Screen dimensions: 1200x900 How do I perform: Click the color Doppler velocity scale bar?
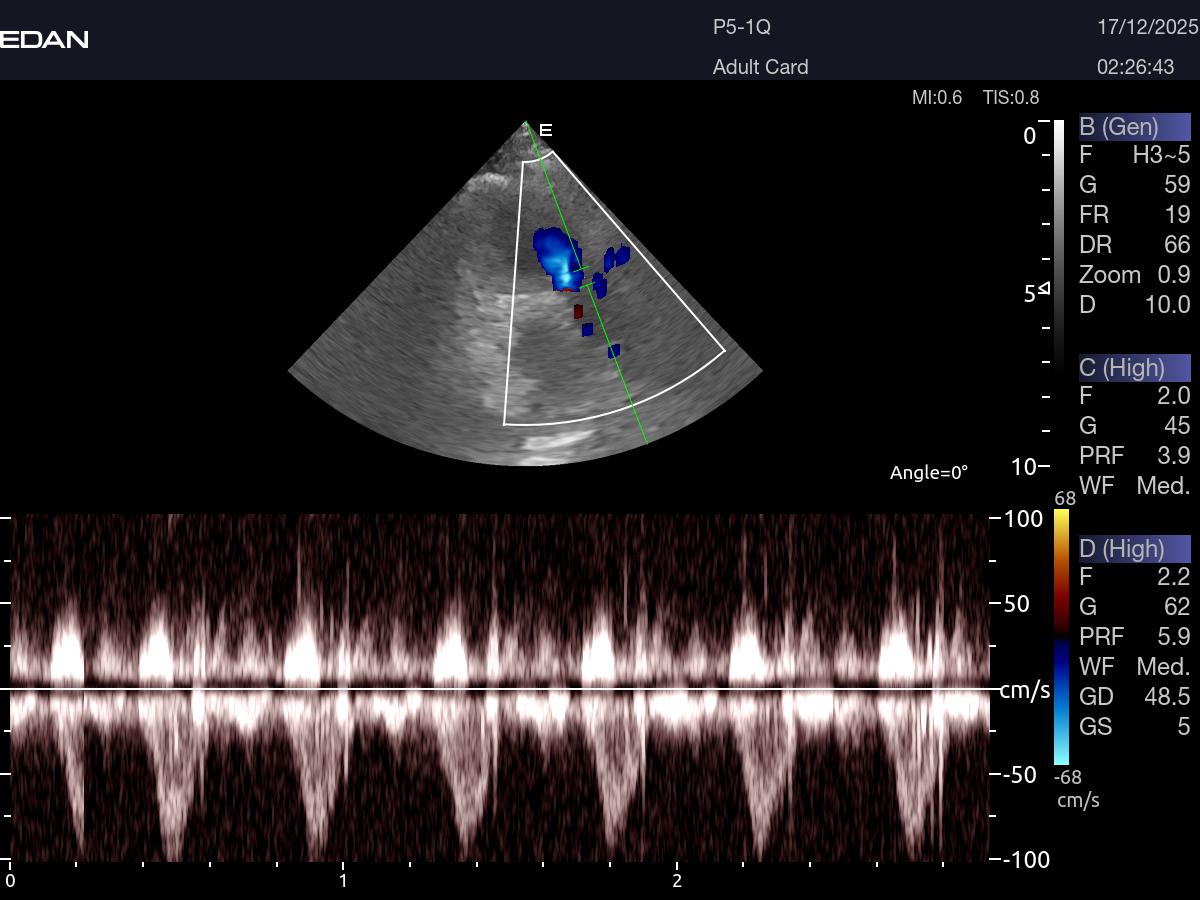(1061, 637)
